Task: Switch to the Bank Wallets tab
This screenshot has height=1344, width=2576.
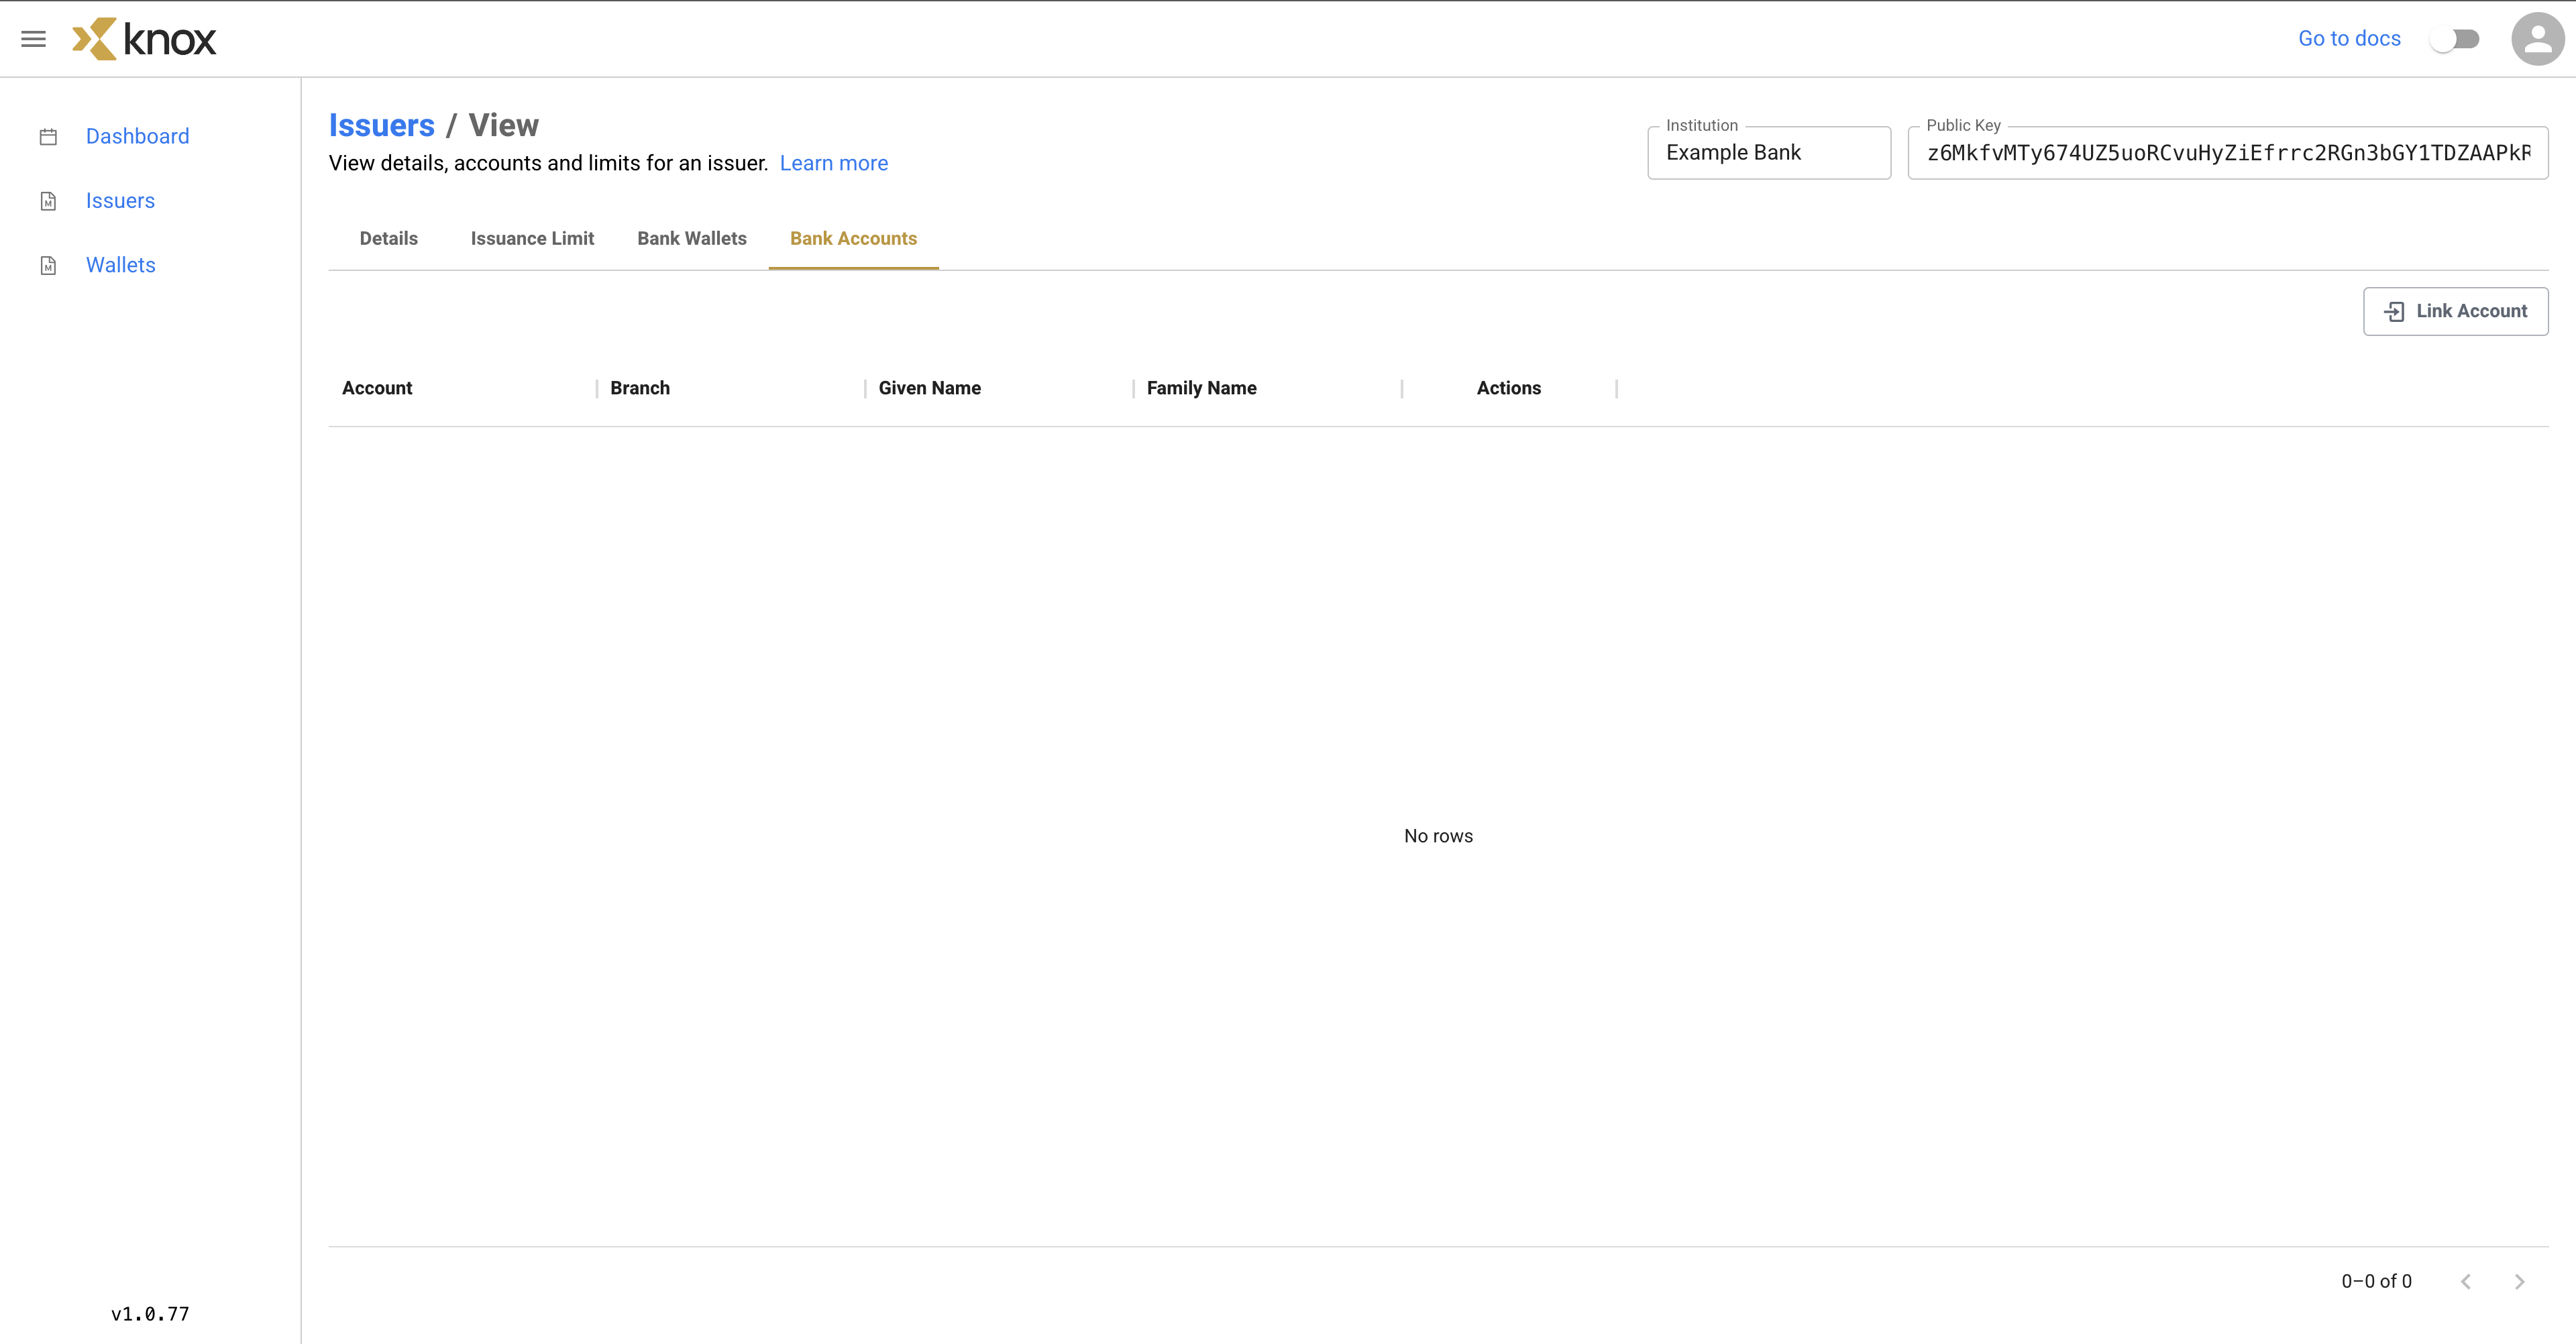Action: click(x=692, y=238)
